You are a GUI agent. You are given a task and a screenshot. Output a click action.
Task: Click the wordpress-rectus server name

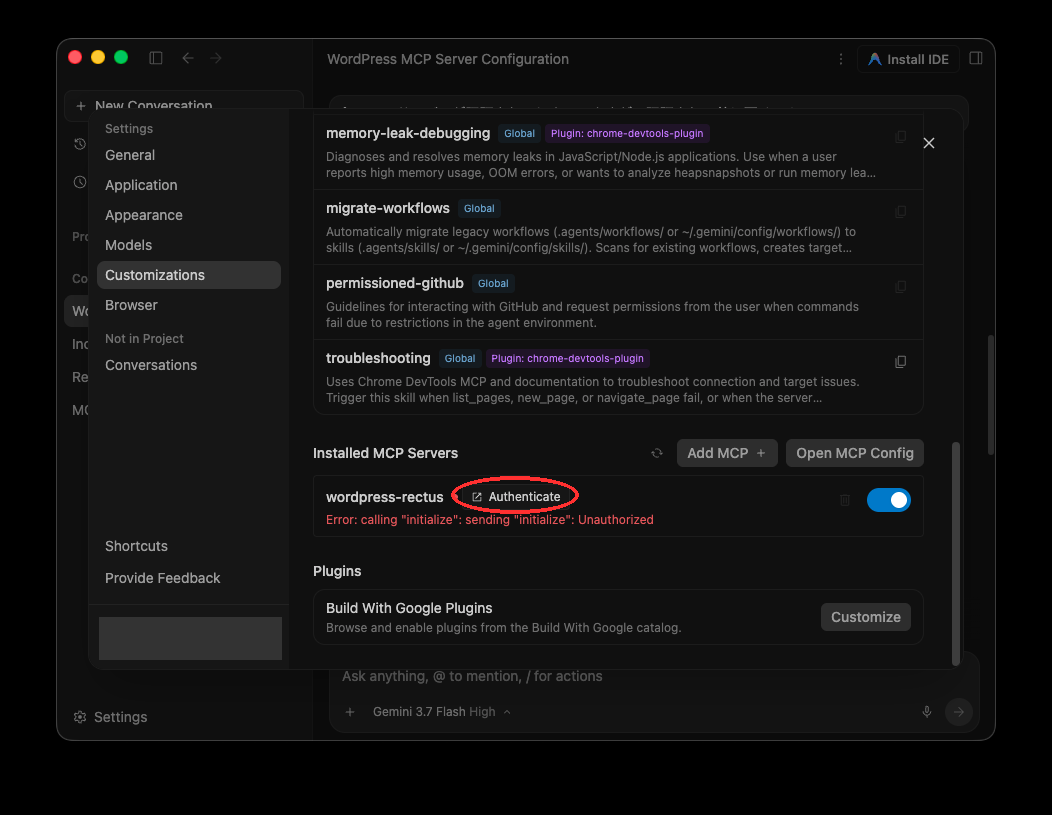[384, 497]
